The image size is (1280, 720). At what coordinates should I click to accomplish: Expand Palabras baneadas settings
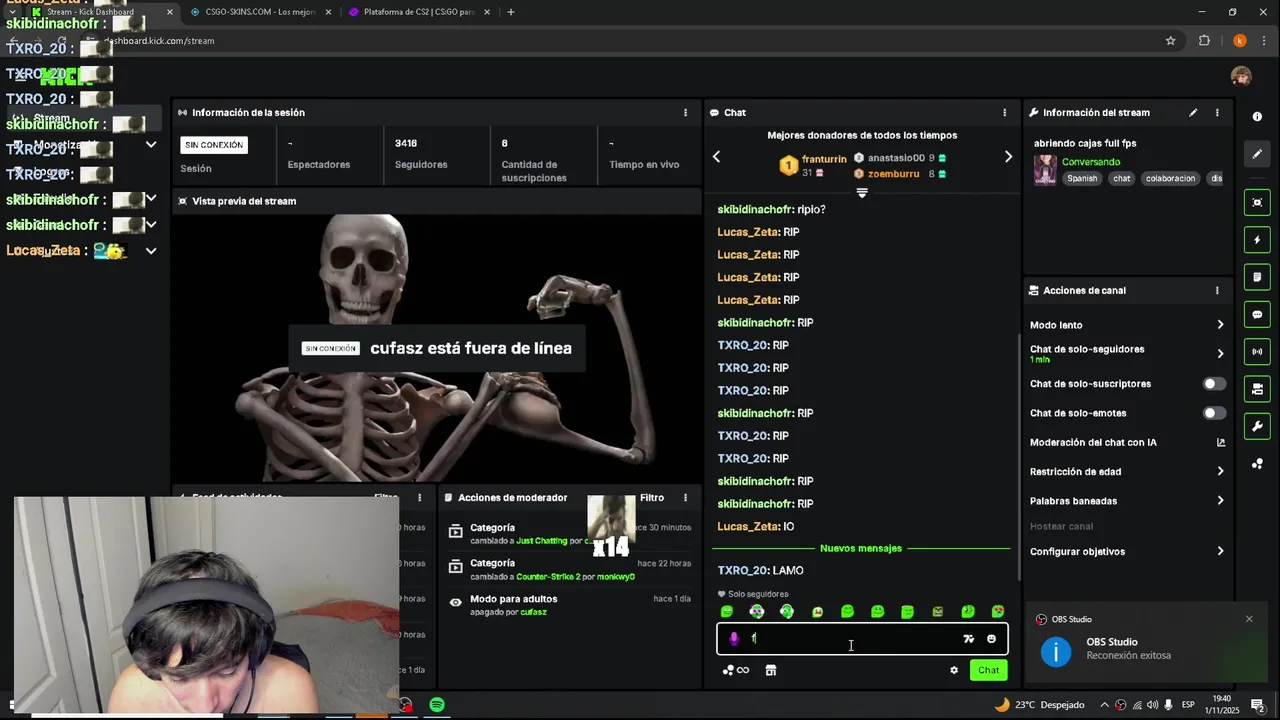coord(1220,501)
